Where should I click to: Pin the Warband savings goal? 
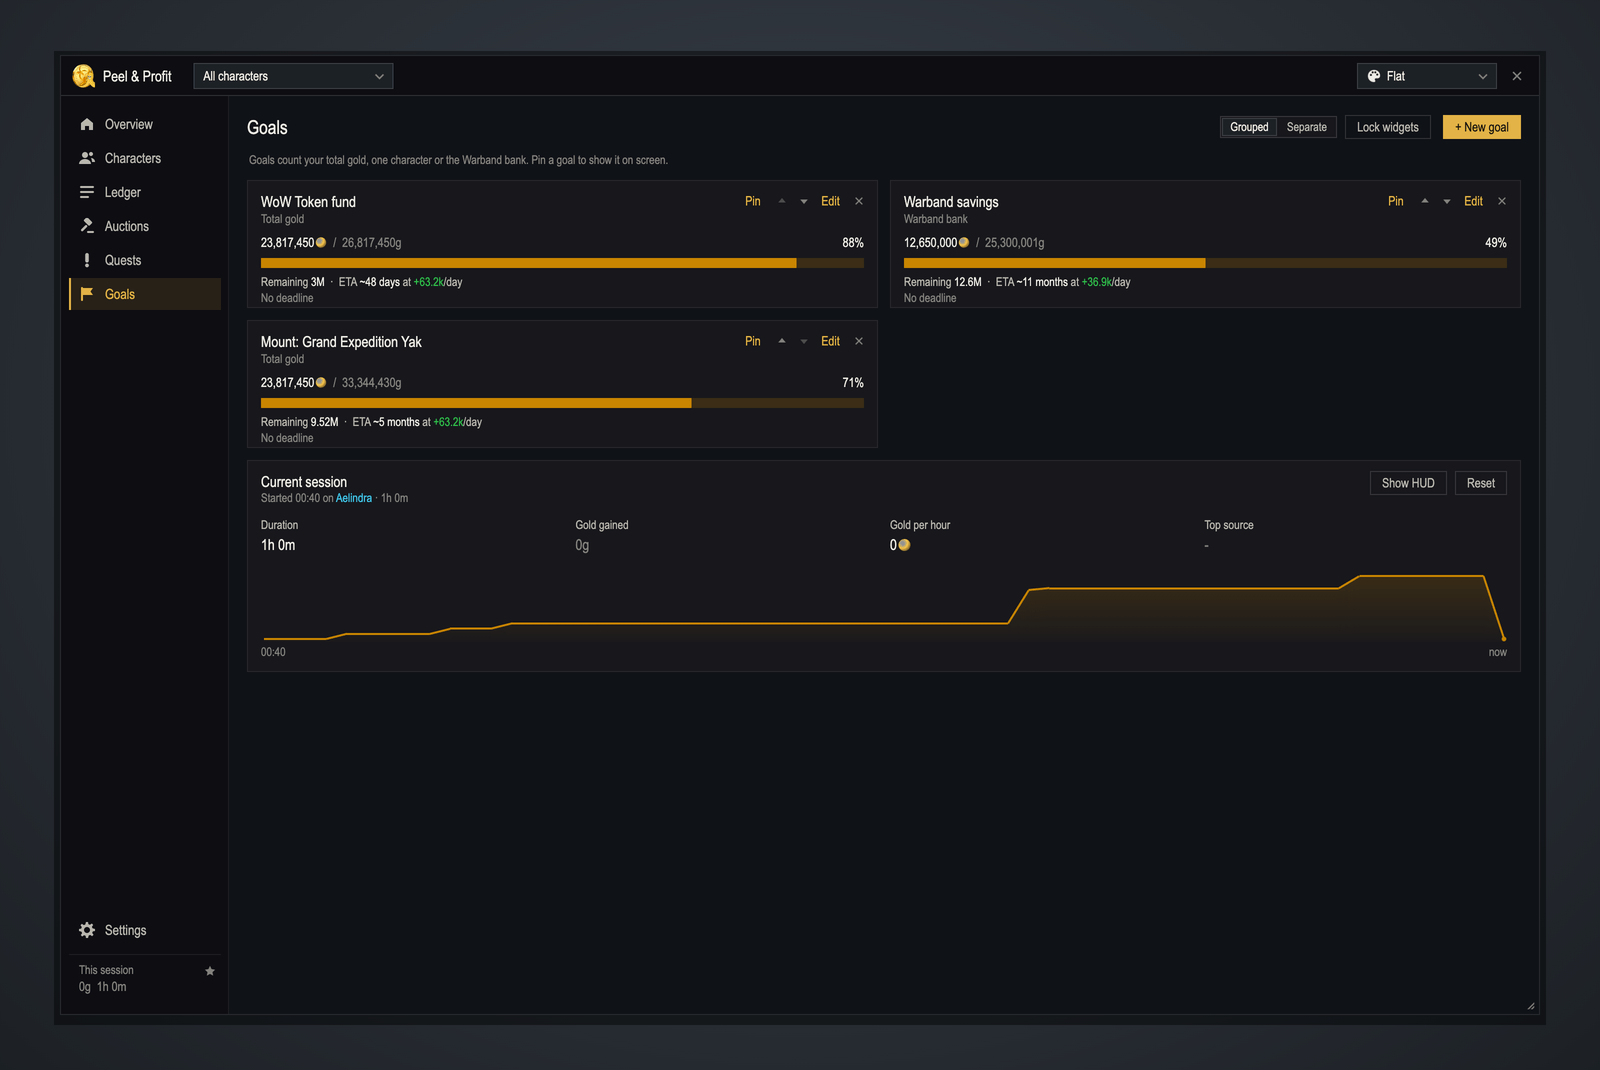(x=1396, y=201)
